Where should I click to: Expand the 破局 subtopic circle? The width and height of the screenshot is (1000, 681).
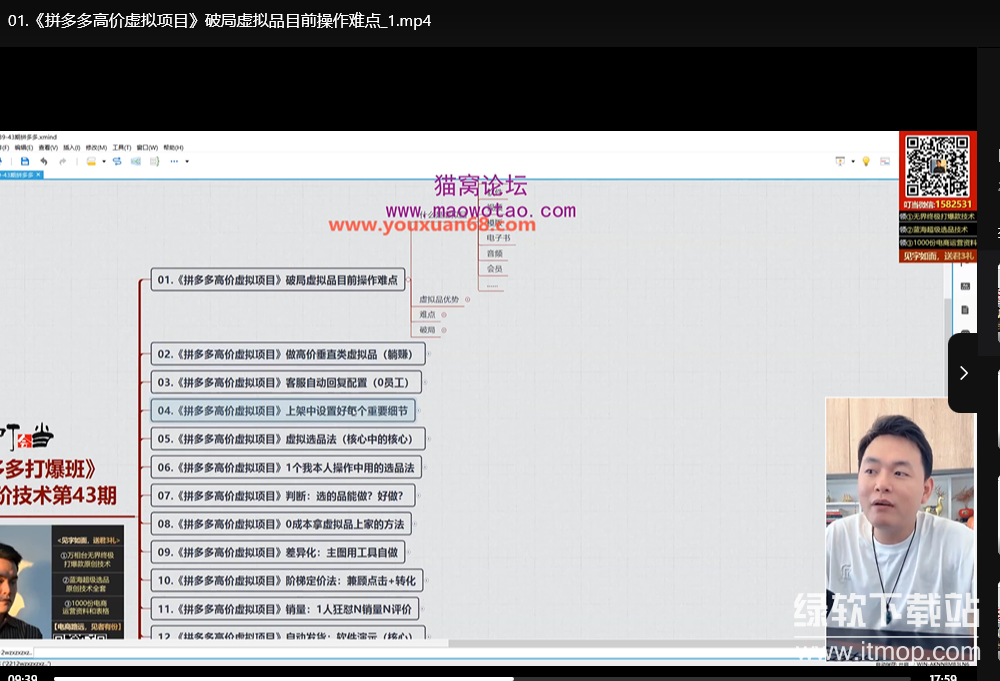coord(444,330)
